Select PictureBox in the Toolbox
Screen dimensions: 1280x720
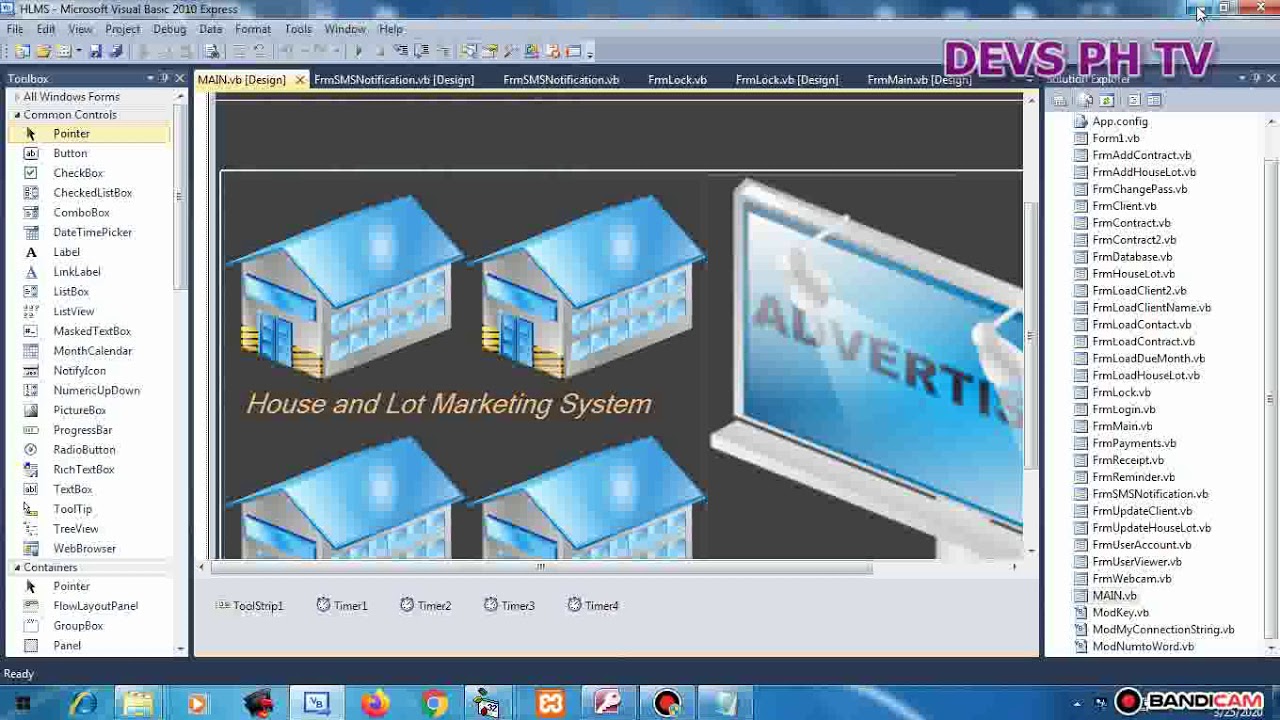79,410
